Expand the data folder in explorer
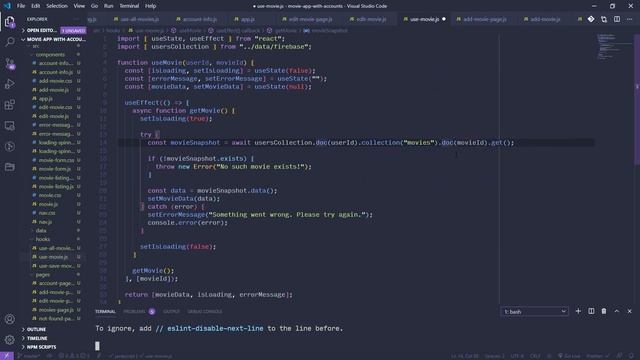Image resolution: width=640 pixels, height=360 pixels. pos(41,231)
